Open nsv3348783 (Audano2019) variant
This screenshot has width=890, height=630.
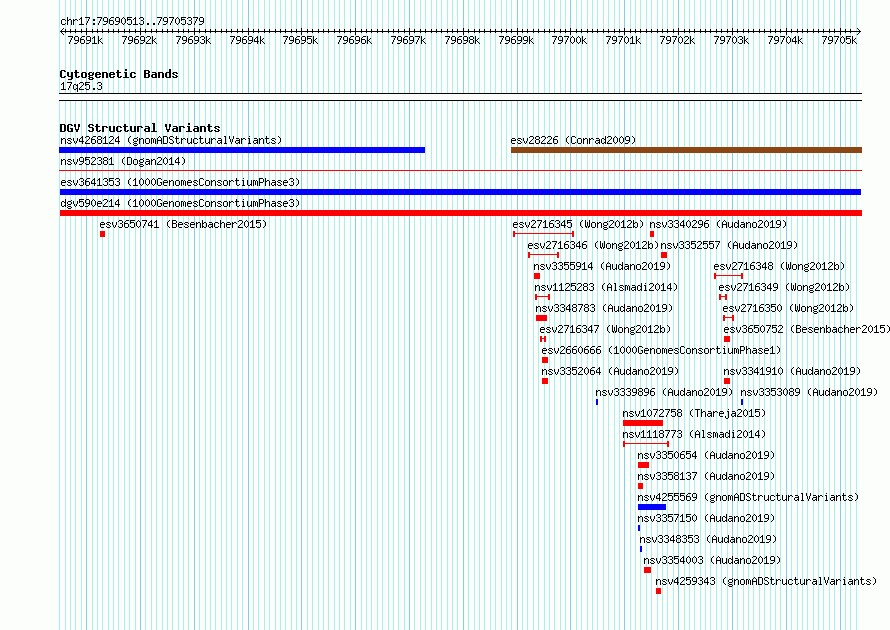(x=604, y=308)
